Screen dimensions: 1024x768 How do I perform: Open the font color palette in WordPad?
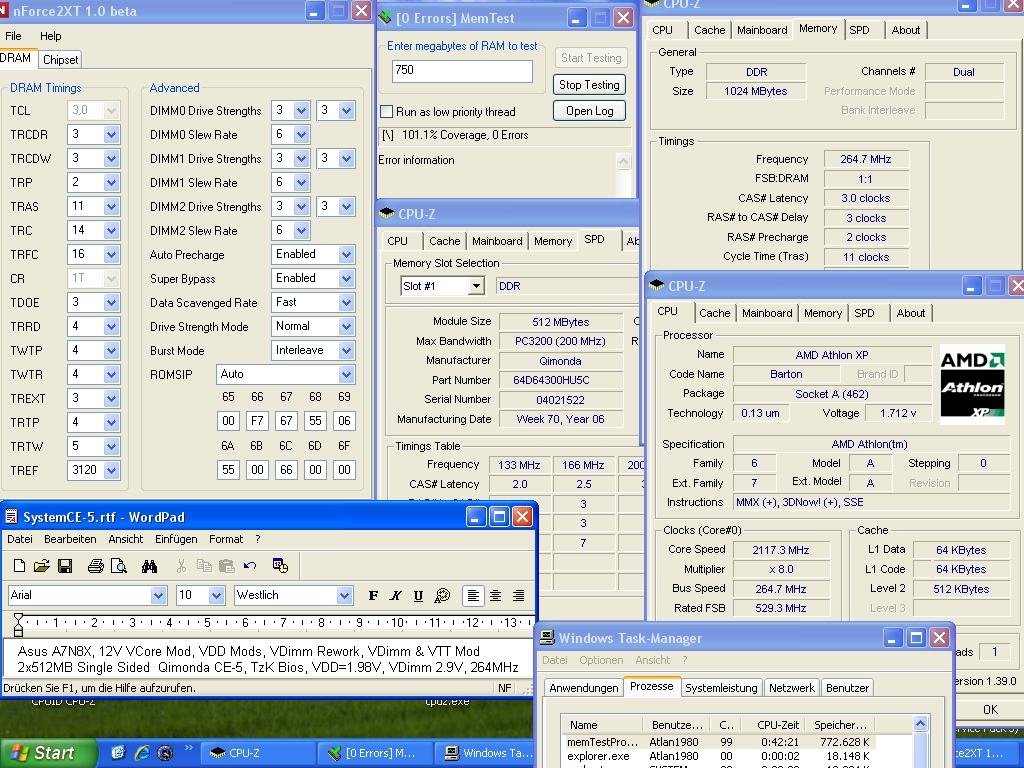[x=442, y=595]
